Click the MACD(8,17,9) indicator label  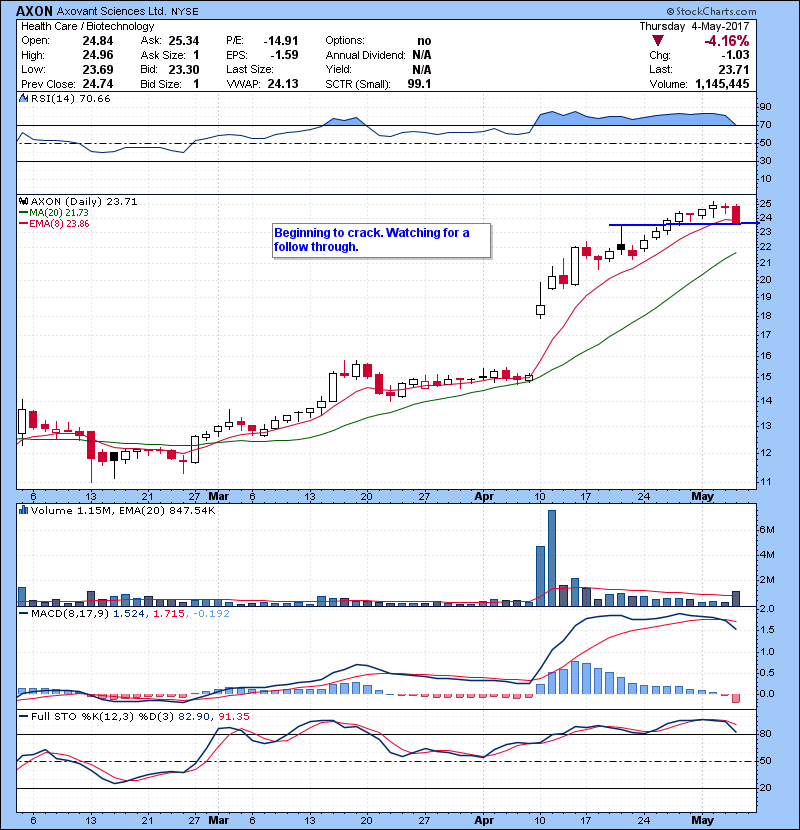pos(70,614)
